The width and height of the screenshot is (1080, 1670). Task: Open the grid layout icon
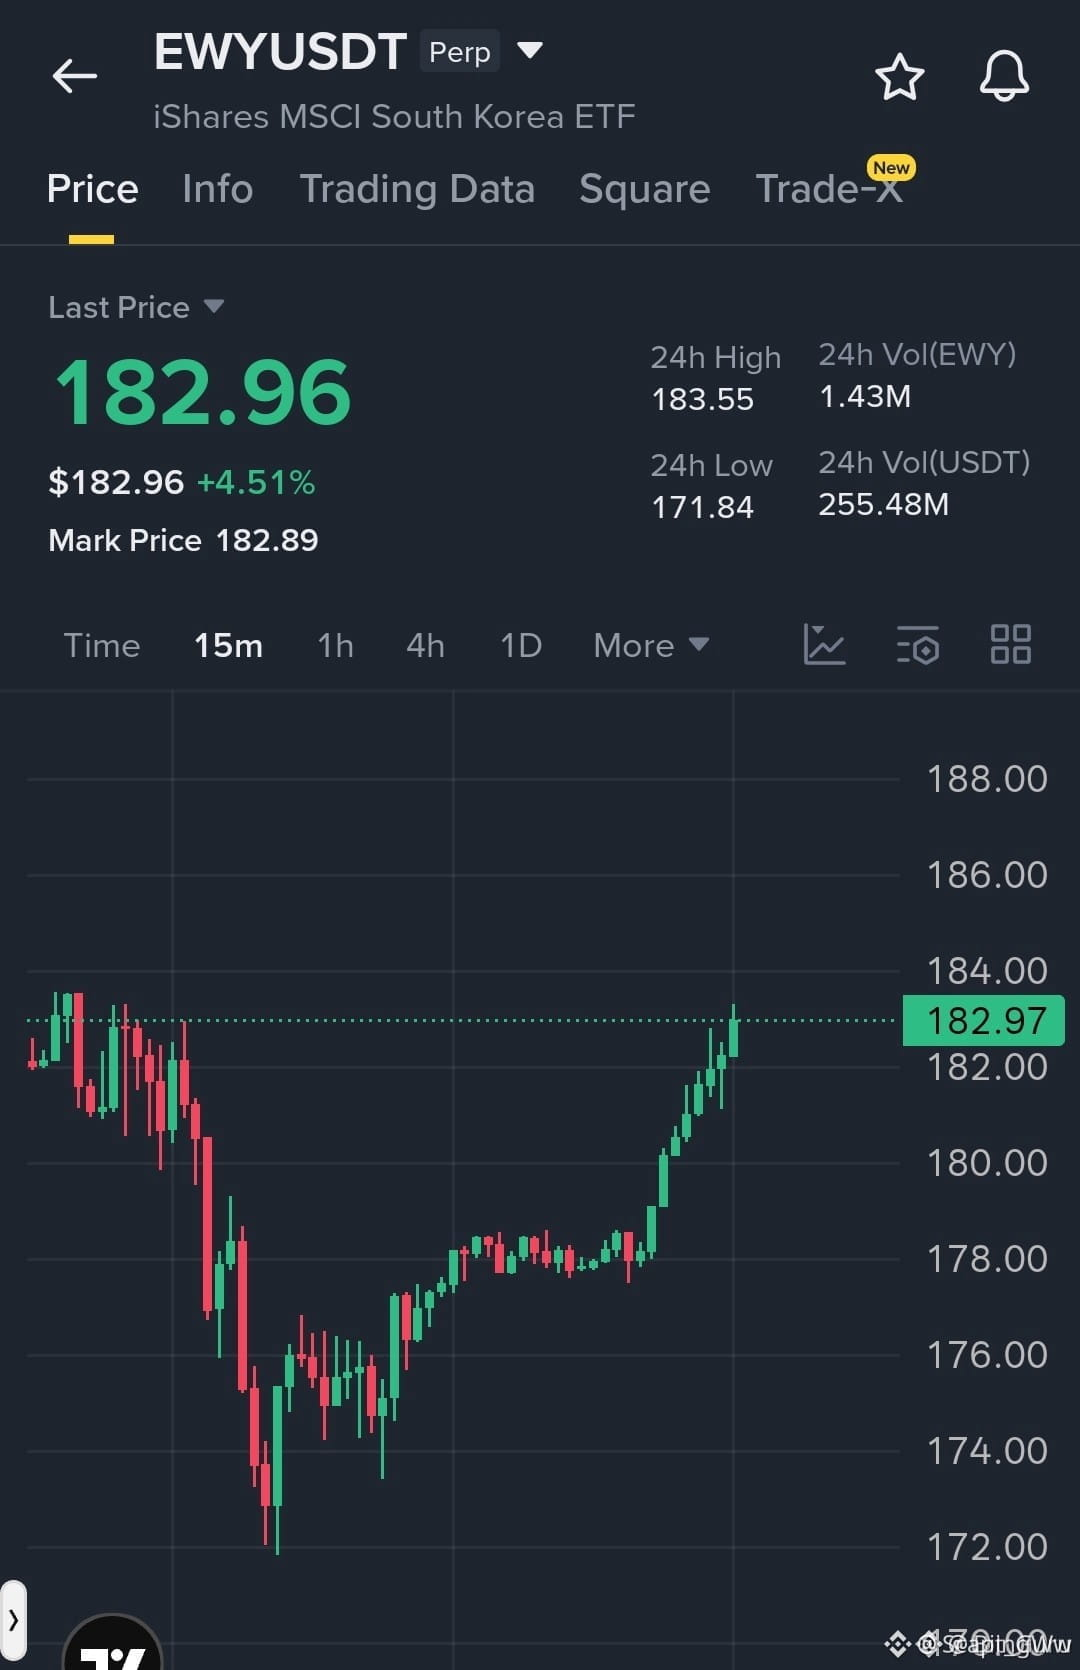(x=1010, y=644)
